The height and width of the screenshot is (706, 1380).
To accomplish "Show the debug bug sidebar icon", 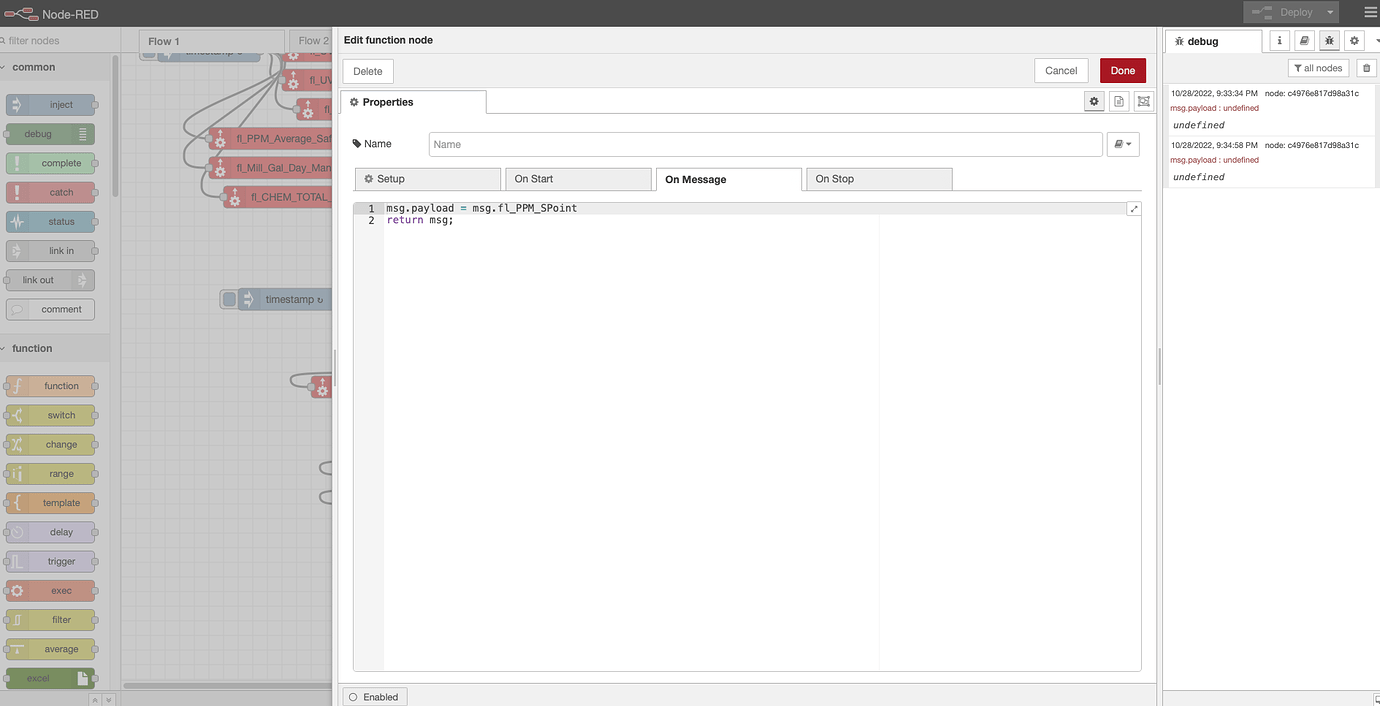I will click(x=1329, y=41).
